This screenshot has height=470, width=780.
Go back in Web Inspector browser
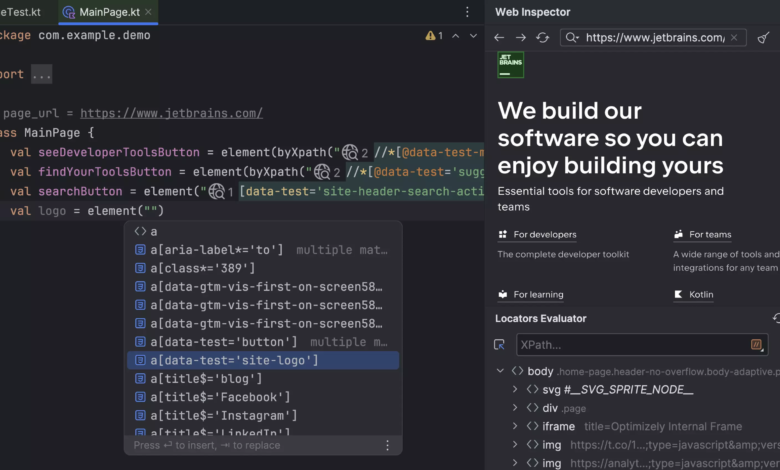[x=499, y=38]
